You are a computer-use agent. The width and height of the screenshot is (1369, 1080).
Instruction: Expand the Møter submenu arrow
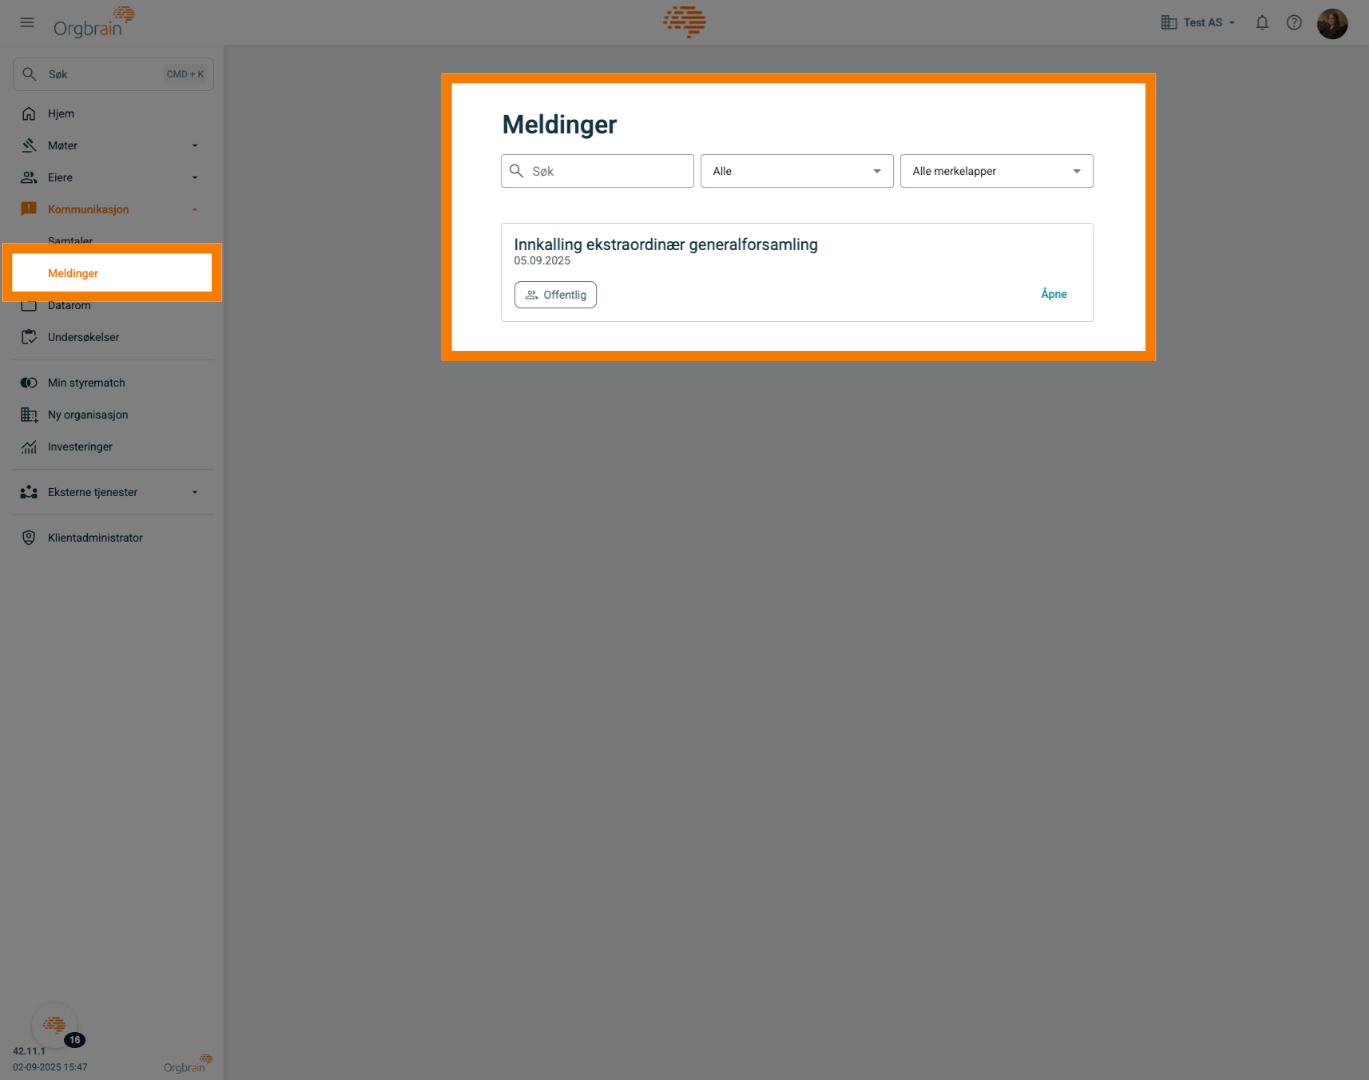click(195, 146)
